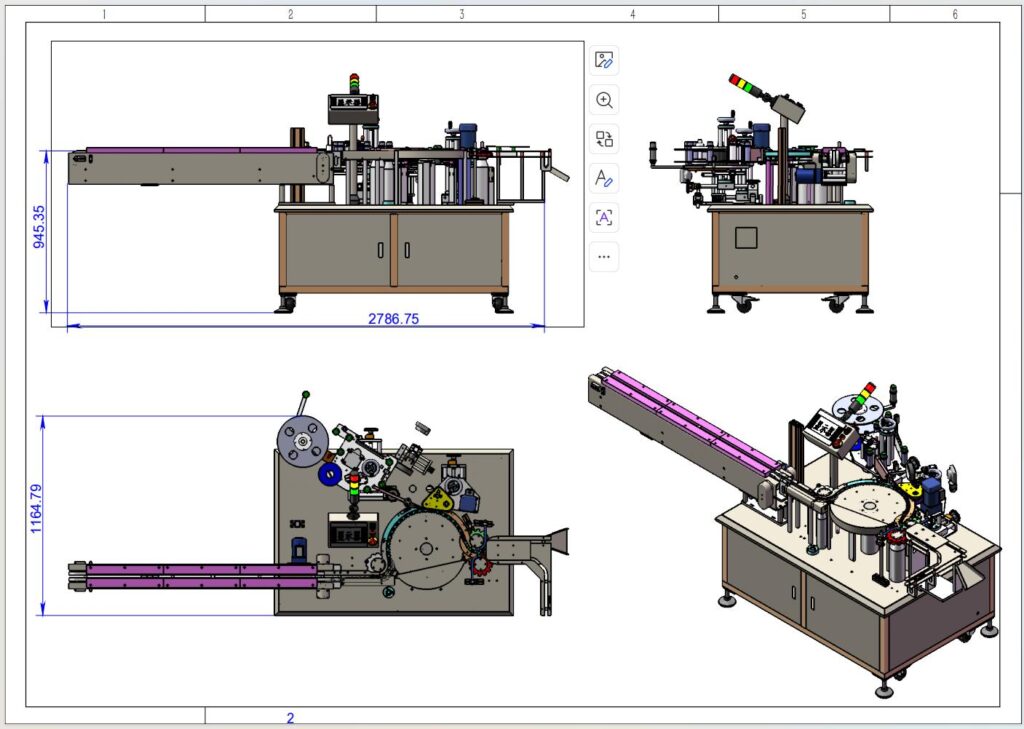
Task: Select the edit image tool
Action: click(603, 60)
